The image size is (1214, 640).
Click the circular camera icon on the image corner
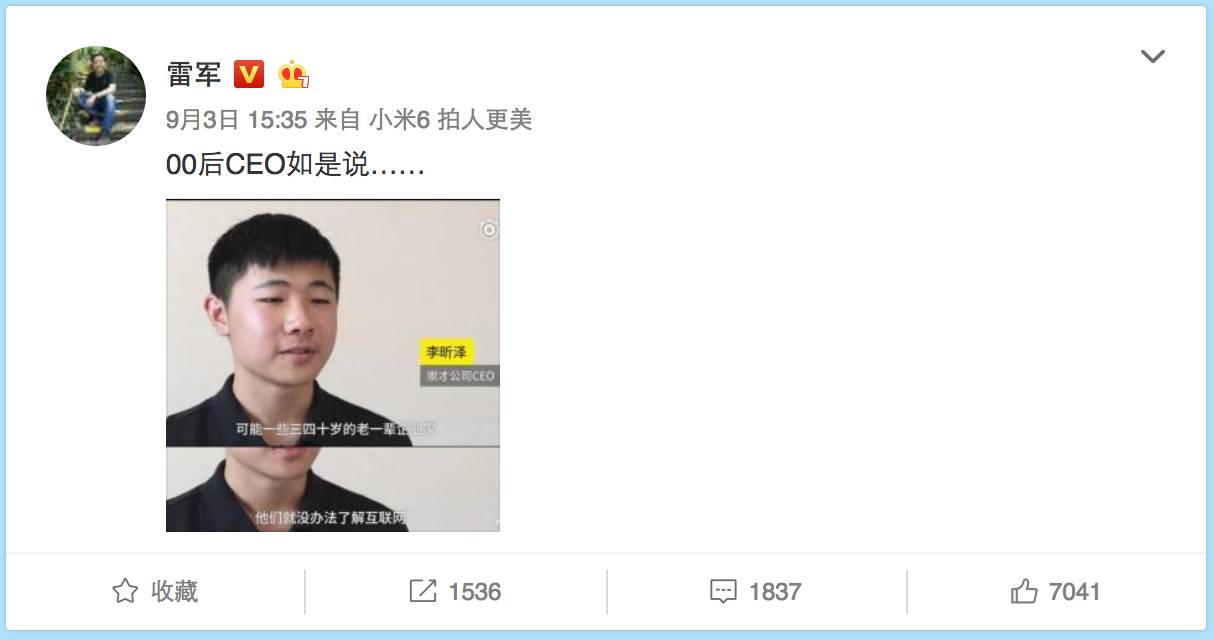[x=488, y=230]
